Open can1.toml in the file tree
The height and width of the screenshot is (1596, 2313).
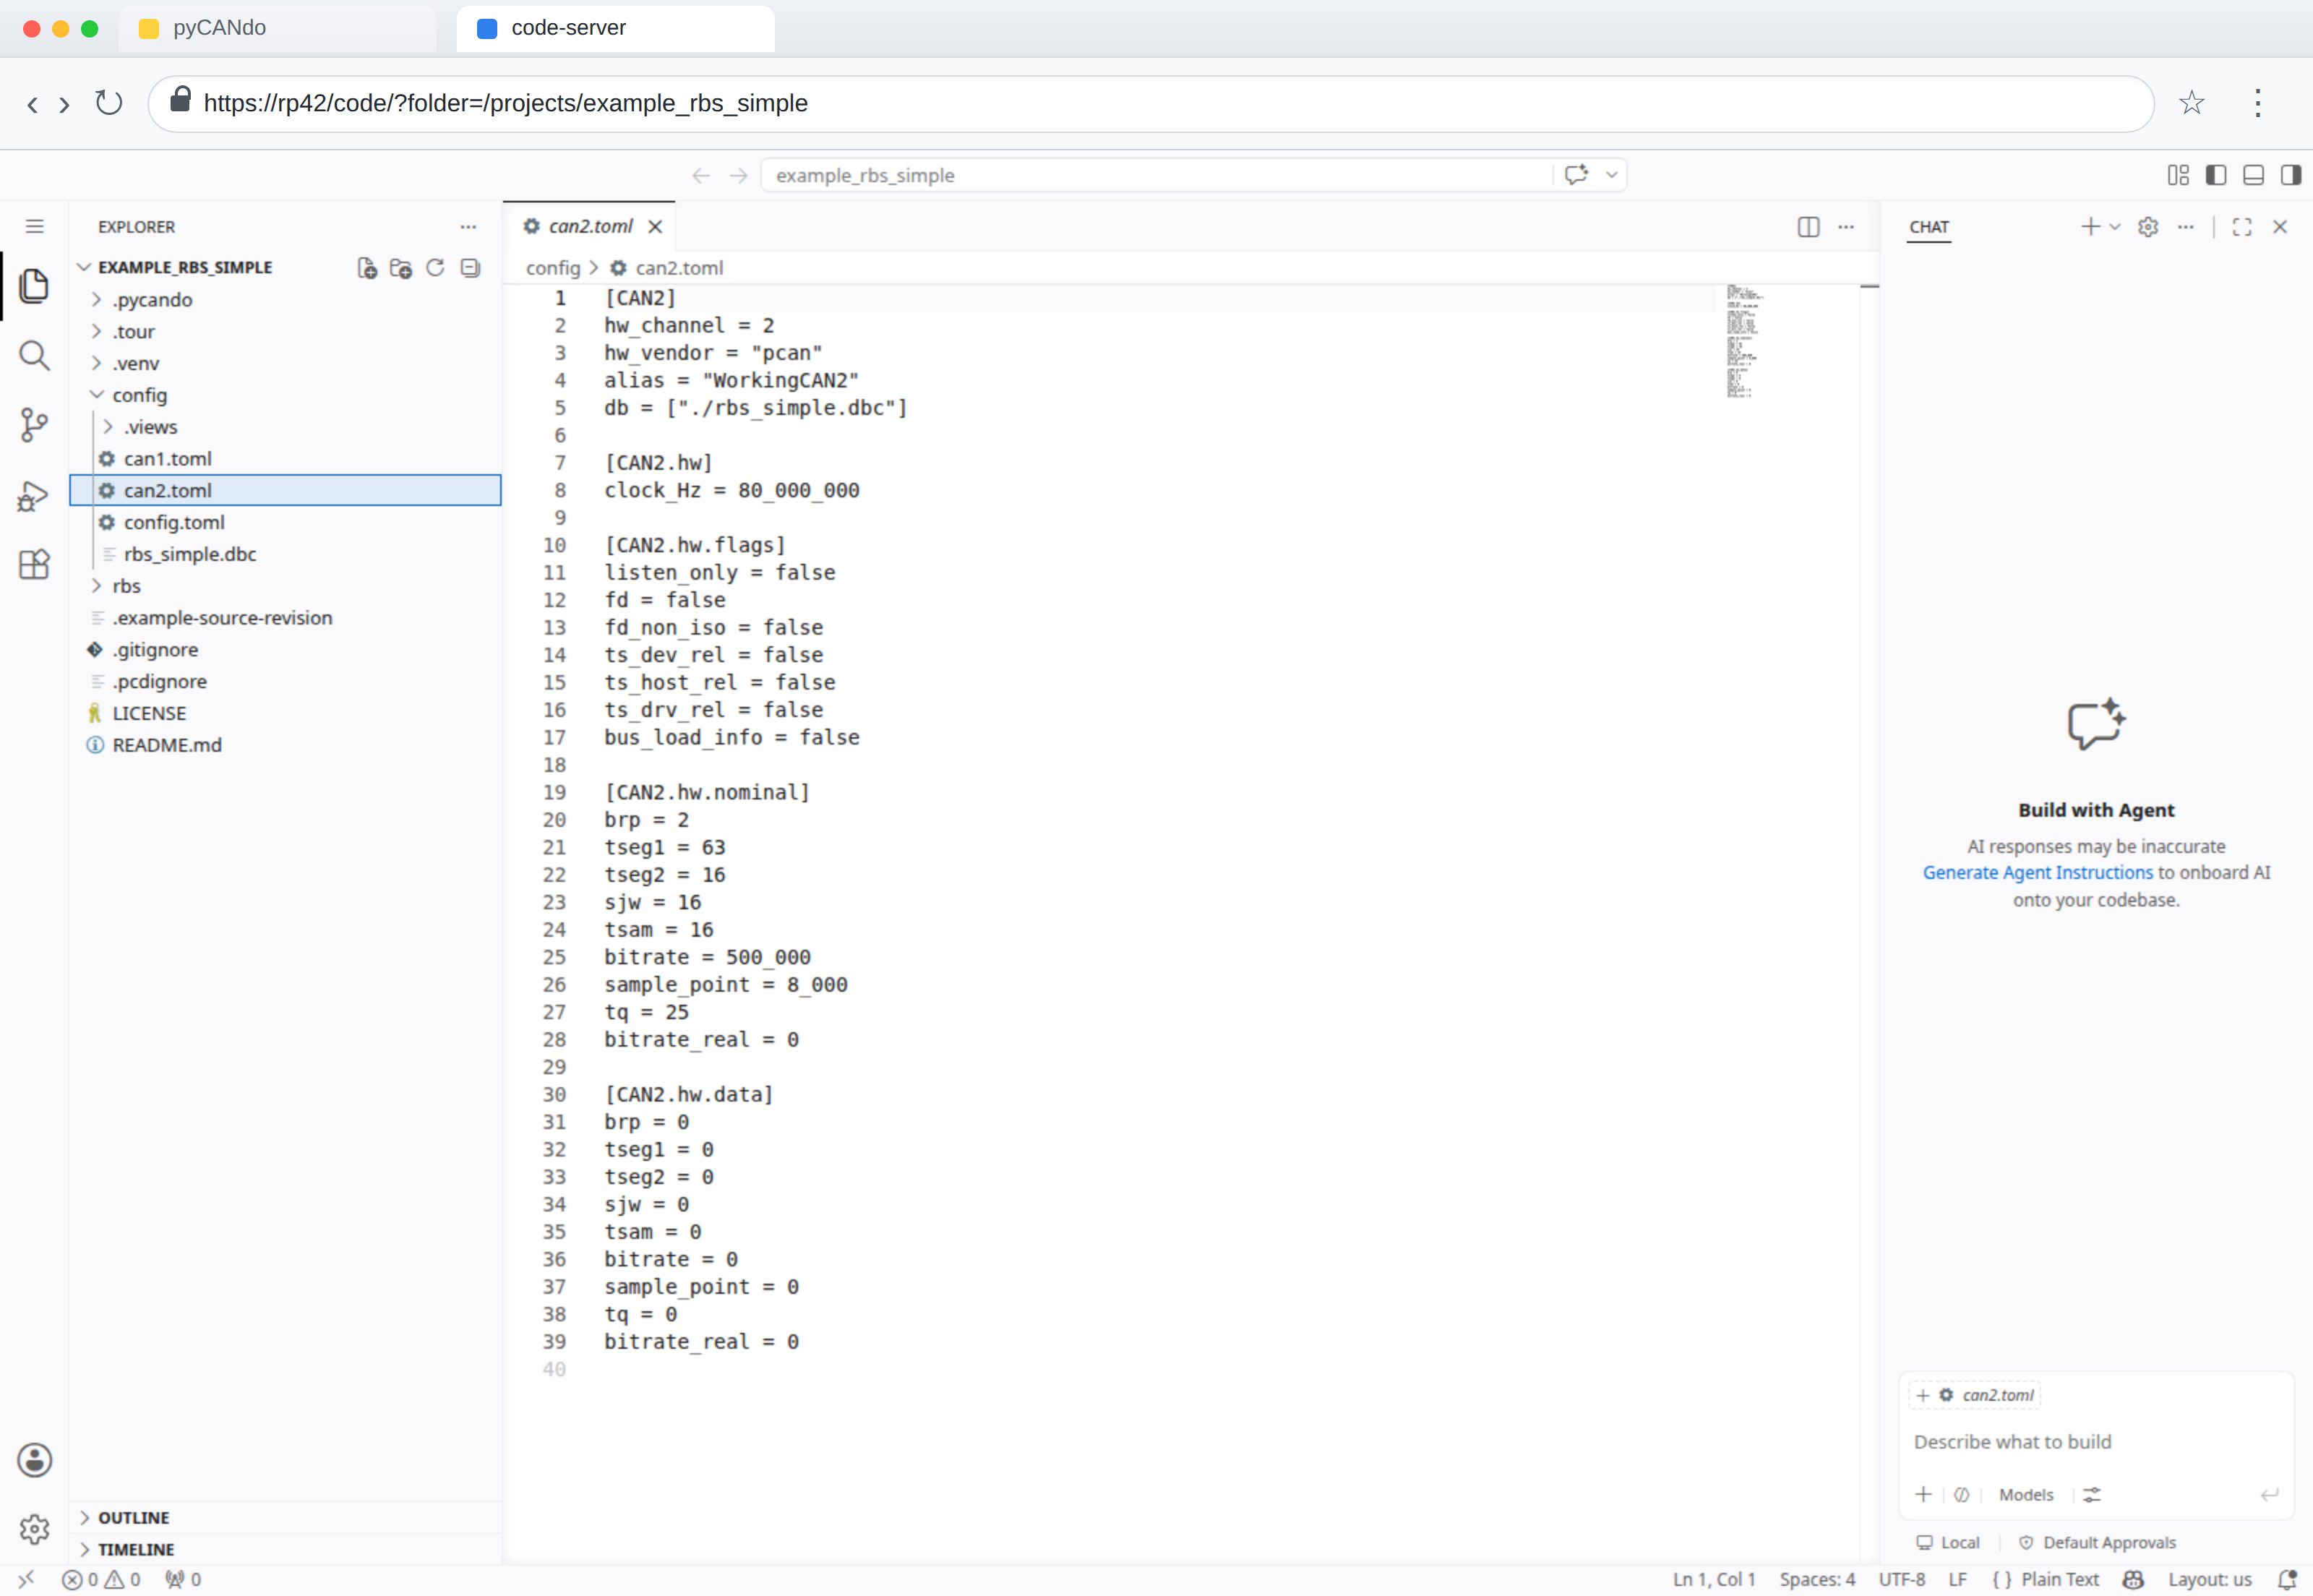click(x=285, y=459)
